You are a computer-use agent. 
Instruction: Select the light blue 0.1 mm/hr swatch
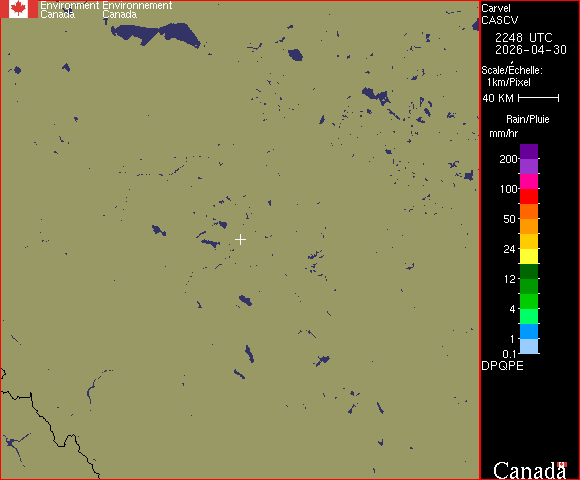529,347
